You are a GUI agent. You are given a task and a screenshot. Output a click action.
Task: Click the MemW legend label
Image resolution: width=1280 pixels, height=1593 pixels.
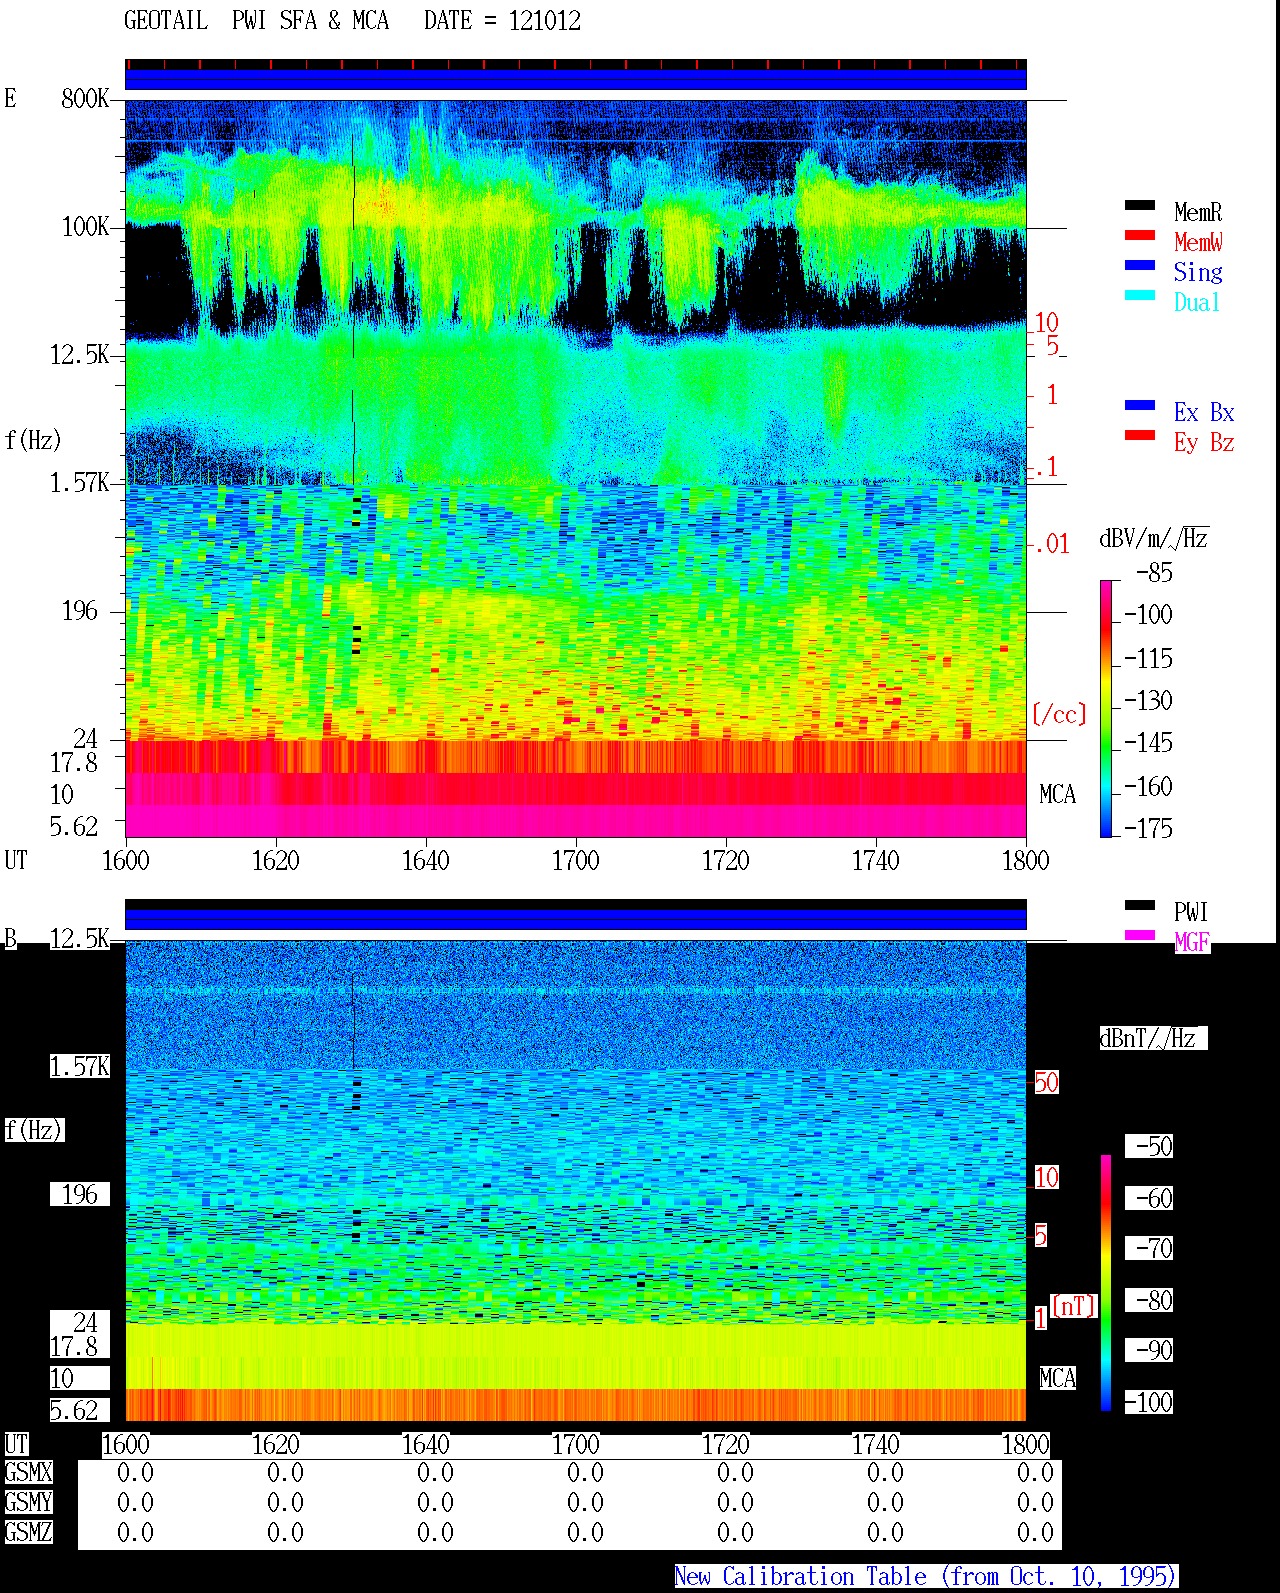[x=1198, y=242]
